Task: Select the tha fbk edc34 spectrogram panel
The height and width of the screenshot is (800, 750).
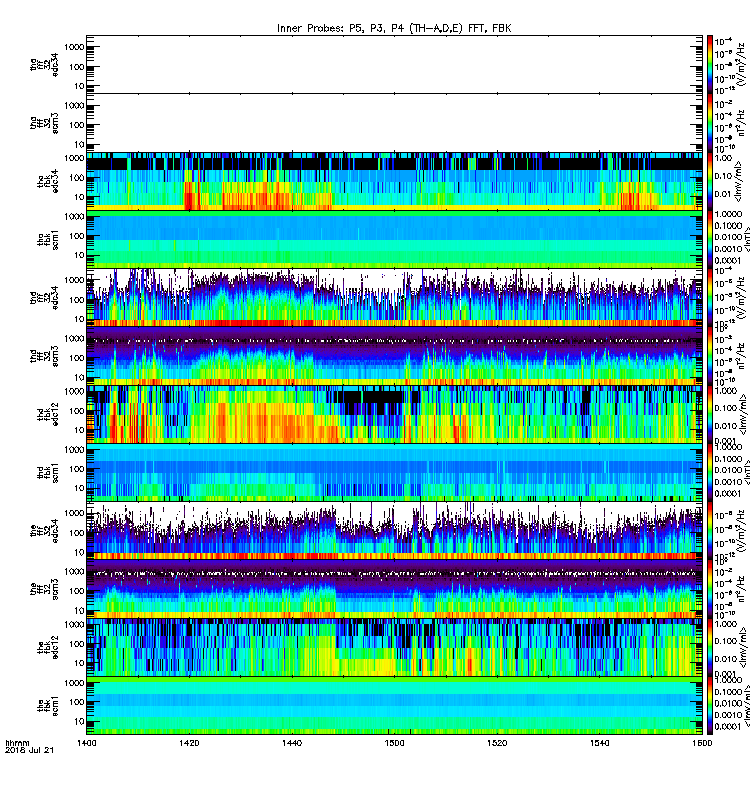Action: tap(394, 181)
